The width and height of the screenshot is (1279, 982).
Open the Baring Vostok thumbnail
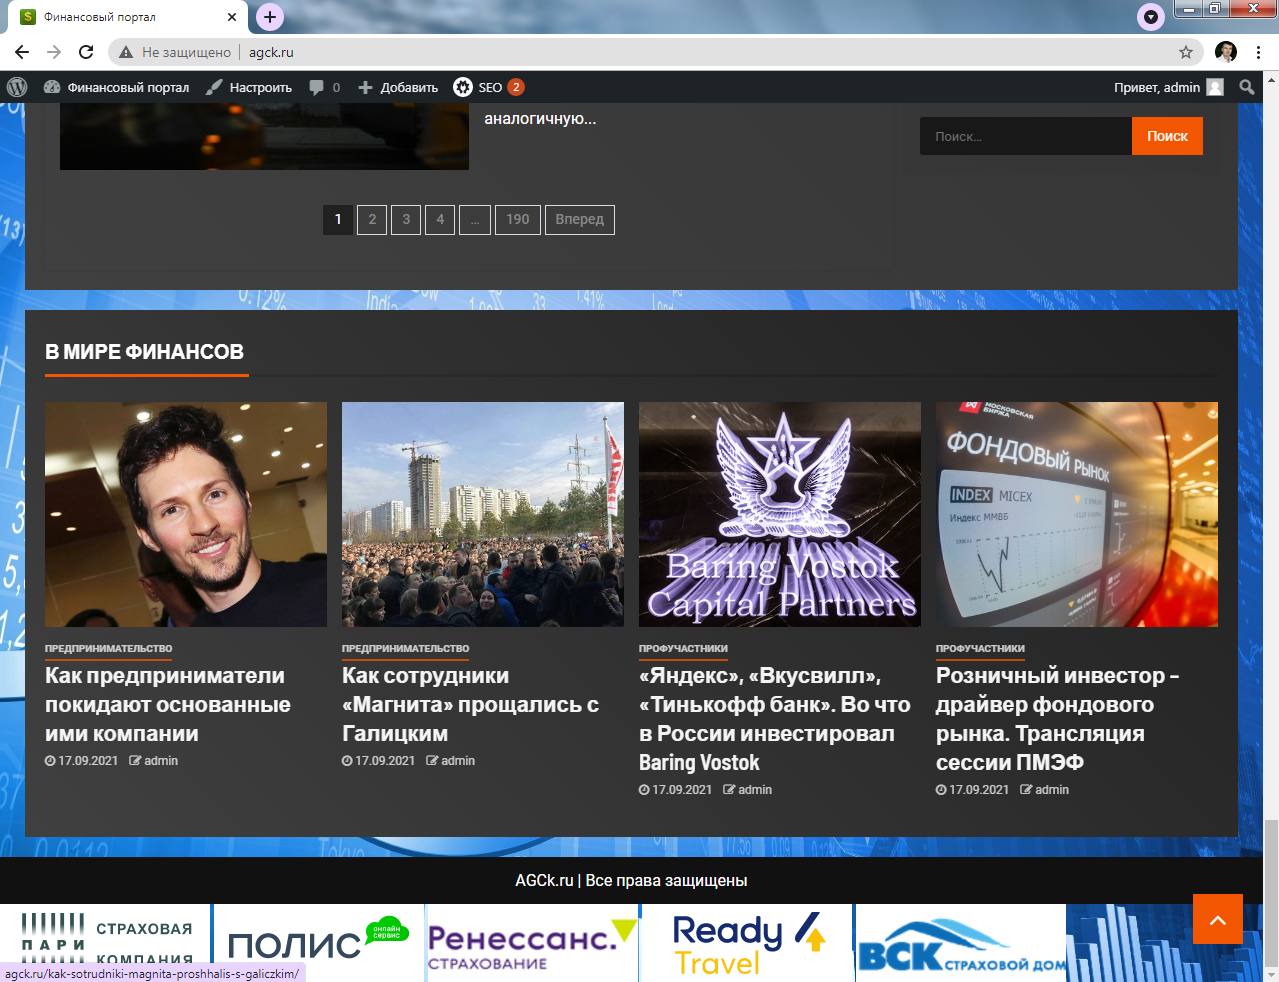[780, 514]
